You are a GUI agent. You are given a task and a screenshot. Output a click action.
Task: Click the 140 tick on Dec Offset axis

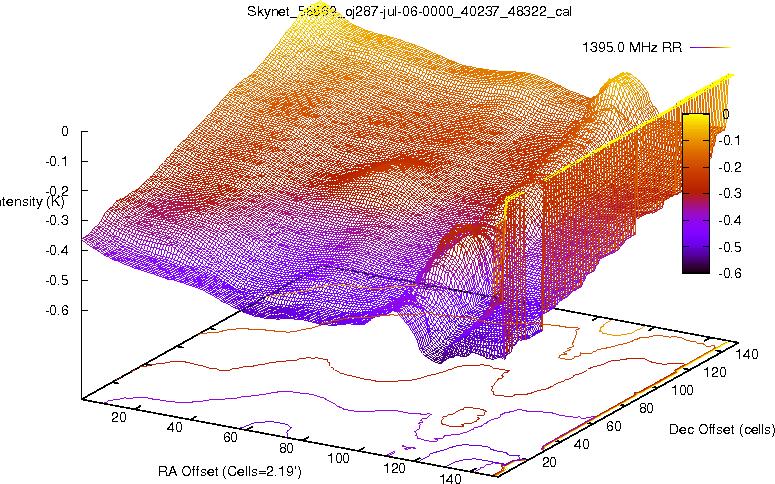pos(747,354)
